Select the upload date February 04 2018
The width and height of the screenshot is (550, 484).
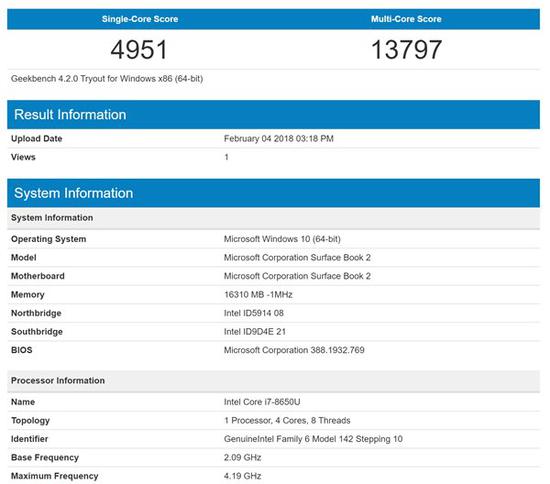click(x=279, y=139)
